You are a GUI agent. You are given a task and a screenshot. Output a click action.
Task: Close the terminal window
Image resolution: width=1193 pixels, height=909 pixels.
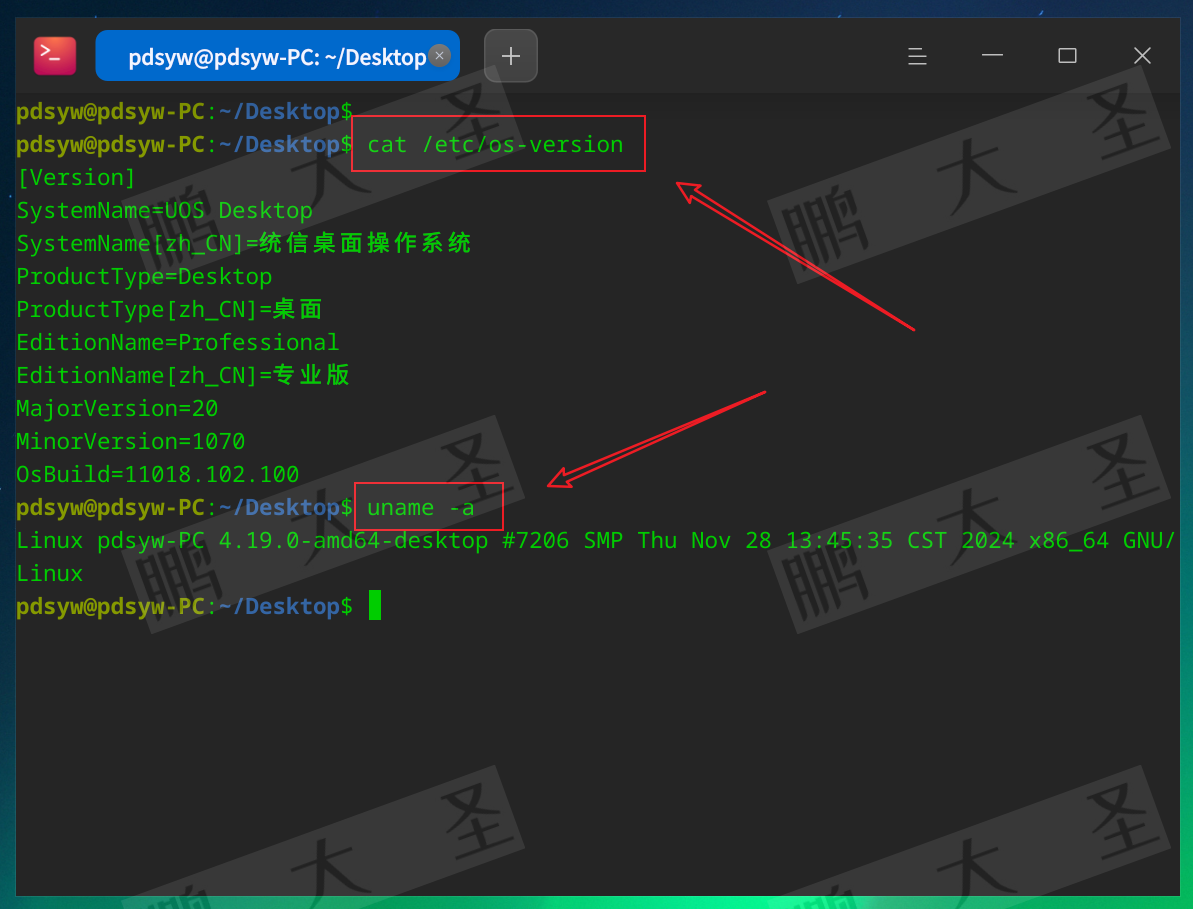click(1142, 56)
